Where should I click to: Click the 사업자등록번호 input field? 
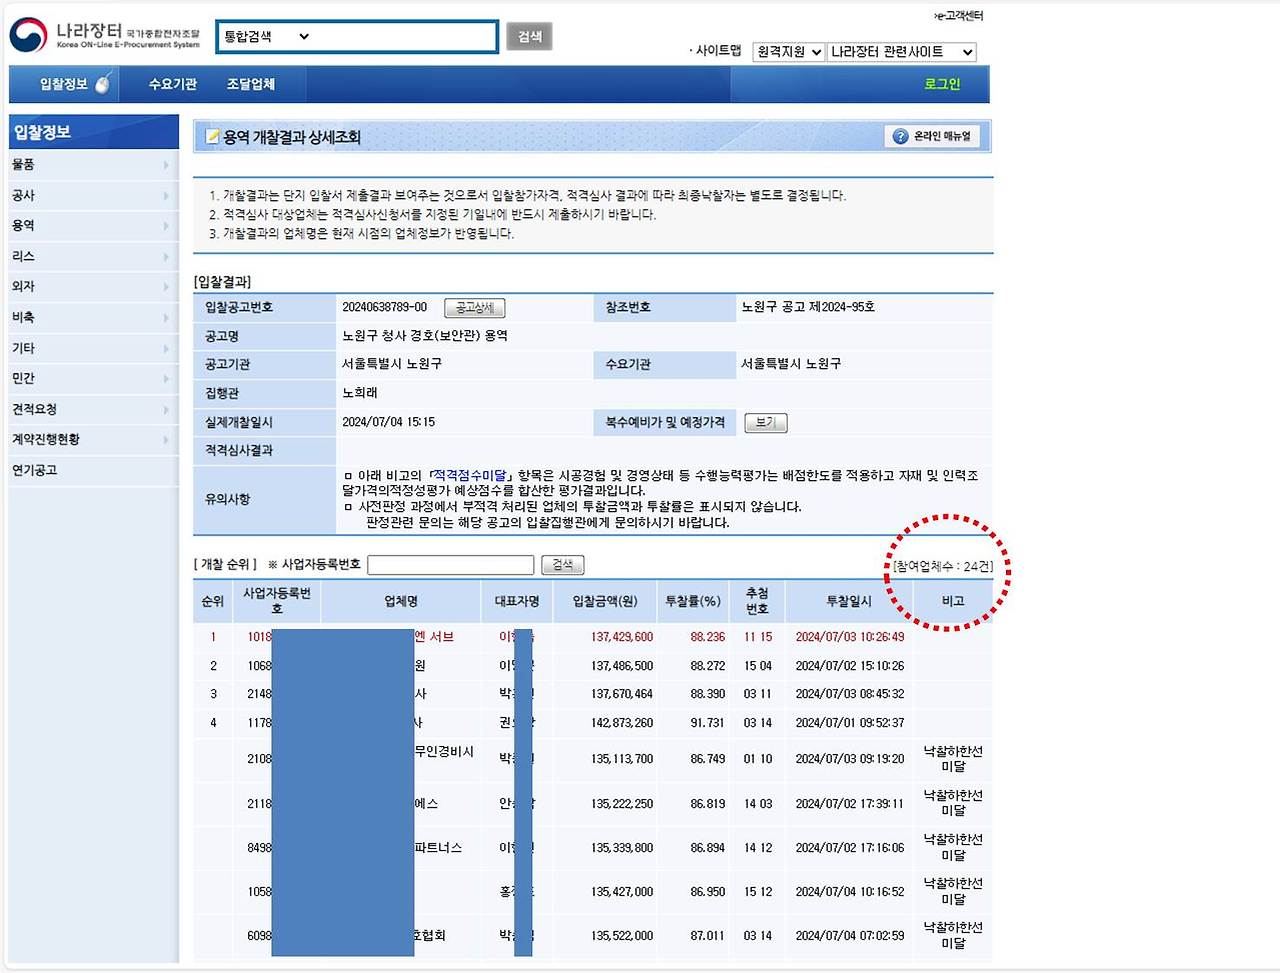[450, 564]
